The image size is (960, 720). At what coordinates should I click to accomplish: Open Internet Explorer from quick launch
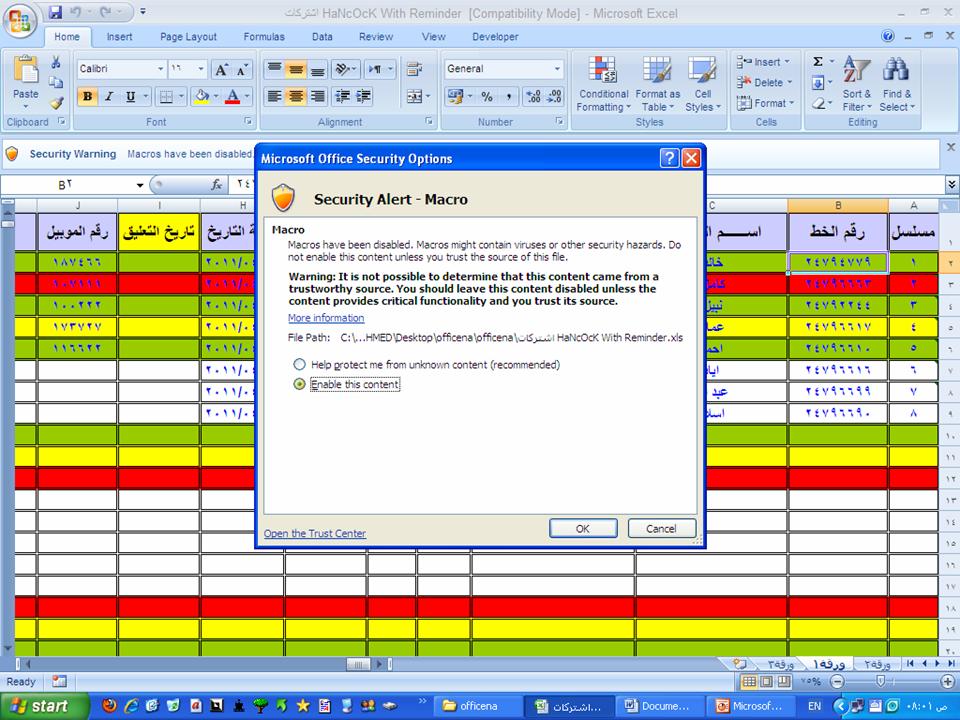132,706
